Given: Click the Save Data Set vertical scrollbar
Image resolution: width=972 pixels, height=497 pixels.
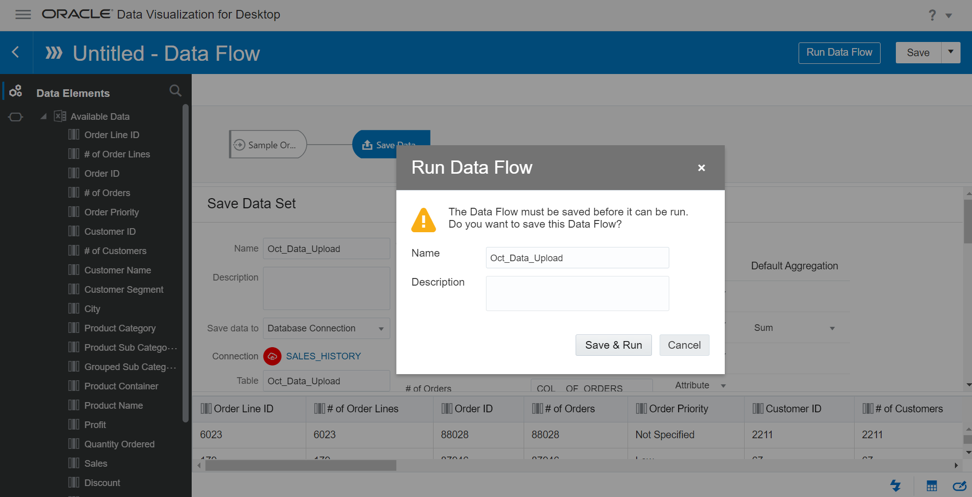Looking at the screenshot, I should coord(968,222).
